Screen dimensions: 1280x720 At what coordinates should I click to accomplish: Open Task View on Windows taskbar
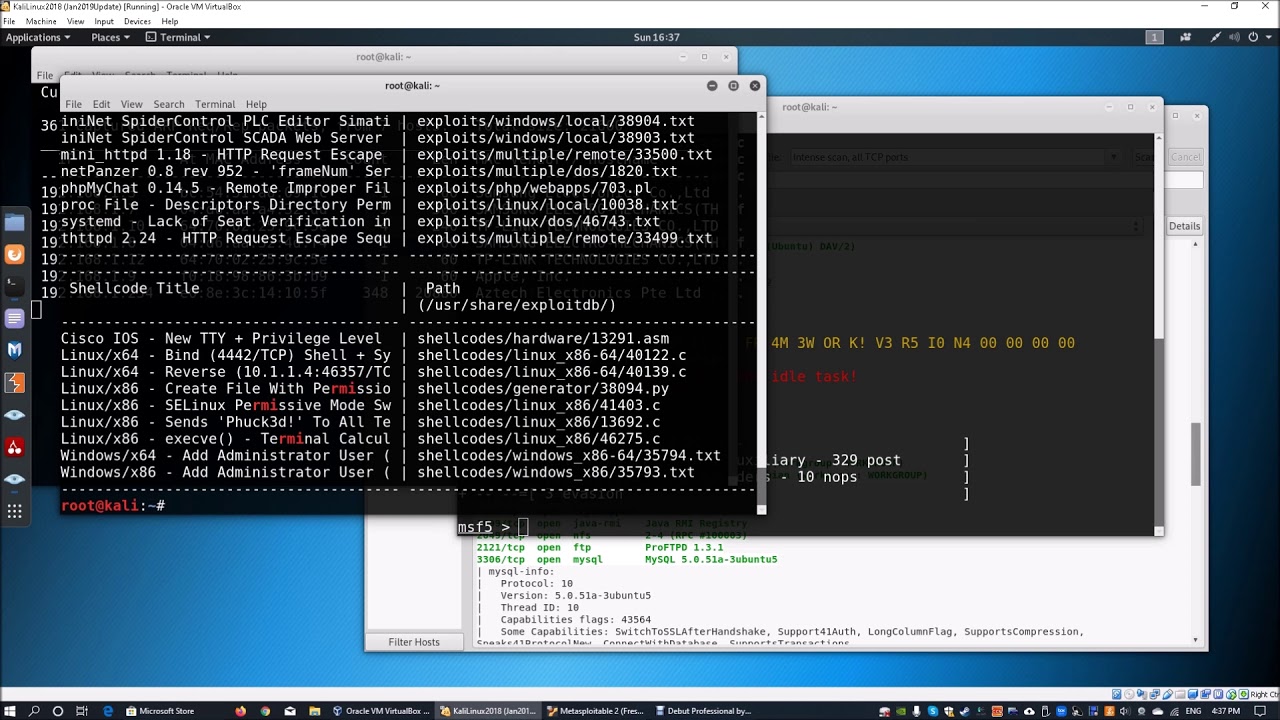point(83,711)
